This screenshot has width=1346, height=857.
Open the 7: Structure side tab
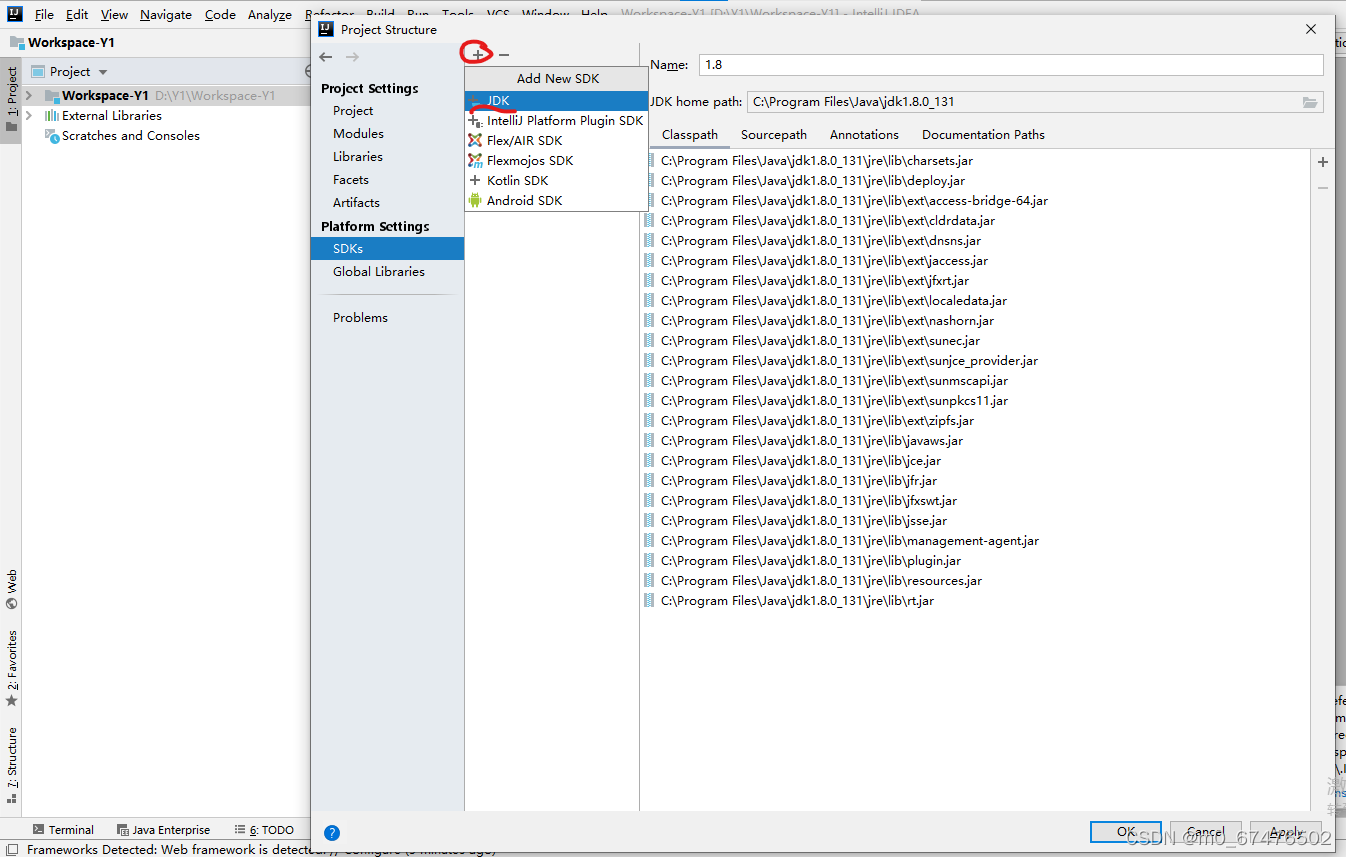coord(11,766)
